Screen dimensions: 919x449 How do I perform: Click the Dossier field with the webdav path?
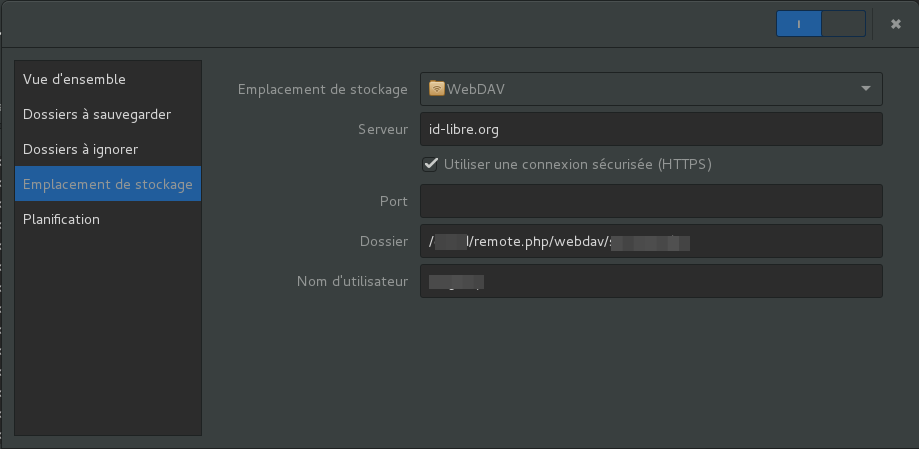coord(650,241)
